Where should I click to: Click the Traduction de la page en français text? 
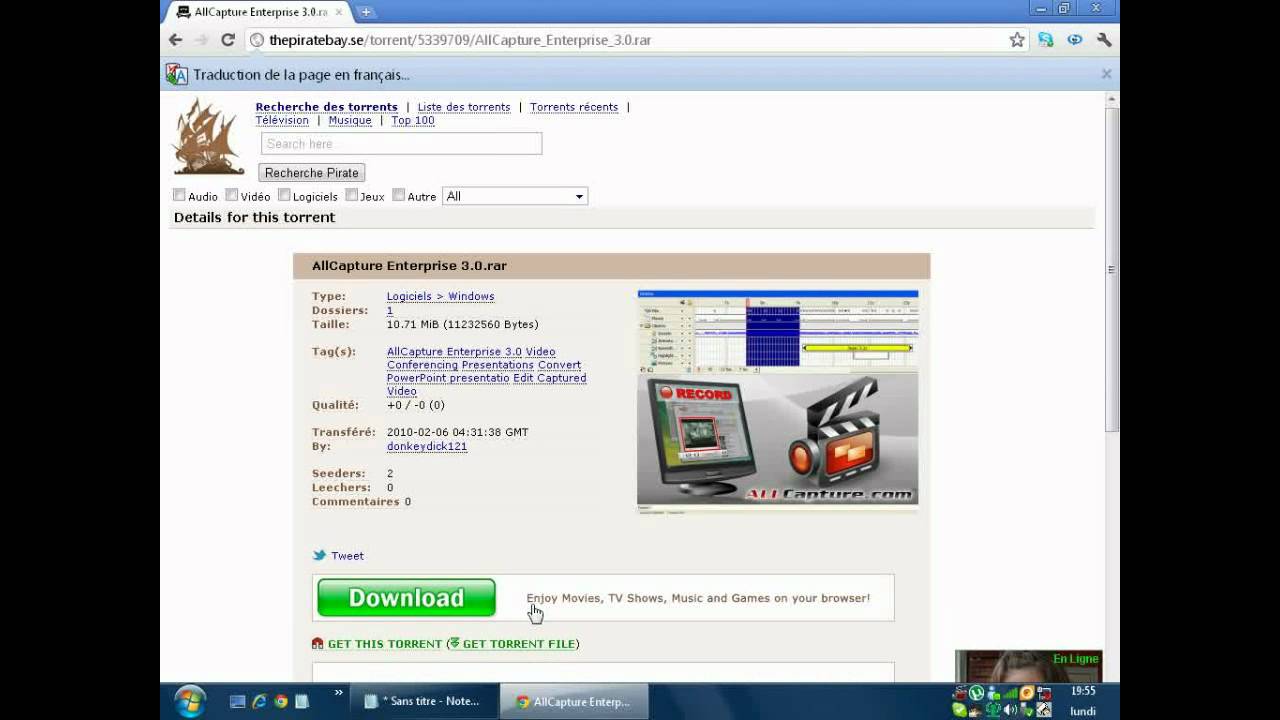301,75
